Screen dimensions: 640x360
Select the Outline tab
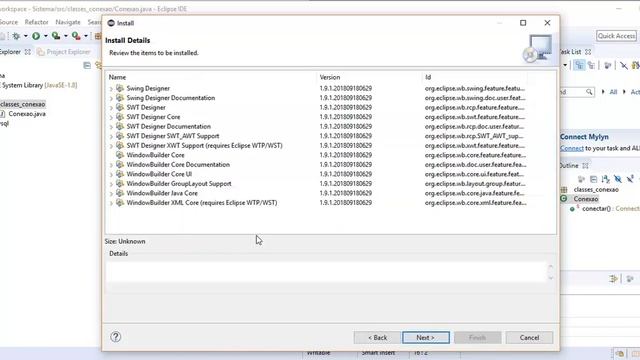569,165
